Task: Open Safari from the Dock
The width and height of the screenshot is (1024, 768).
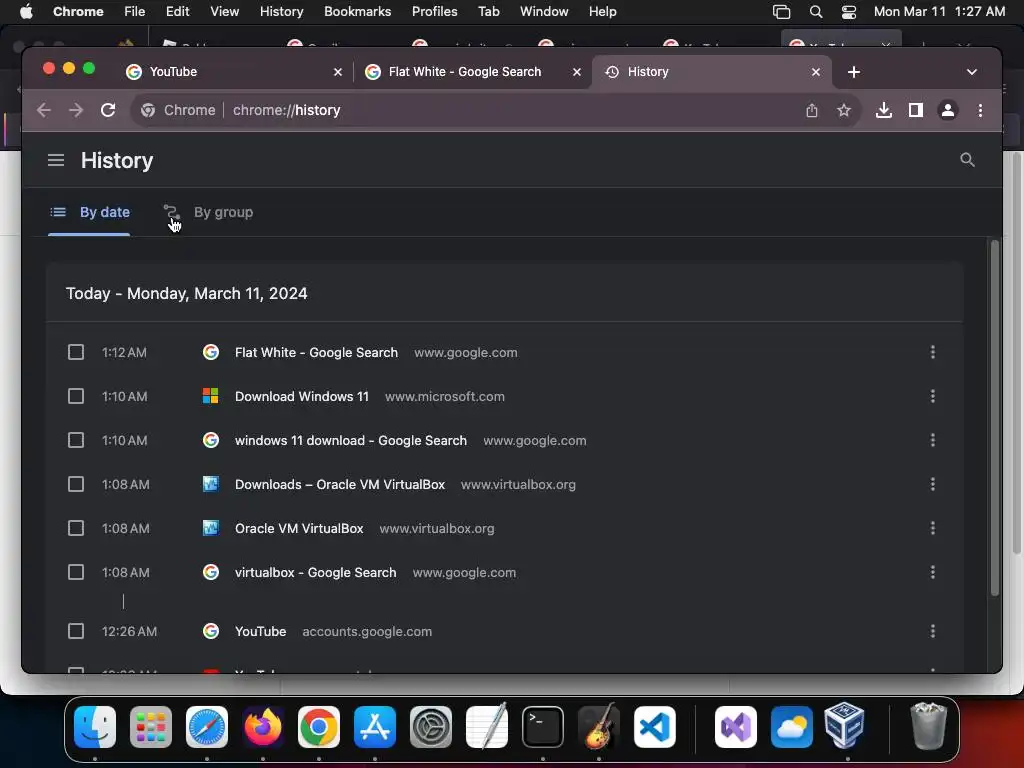Action: point(207,726)
